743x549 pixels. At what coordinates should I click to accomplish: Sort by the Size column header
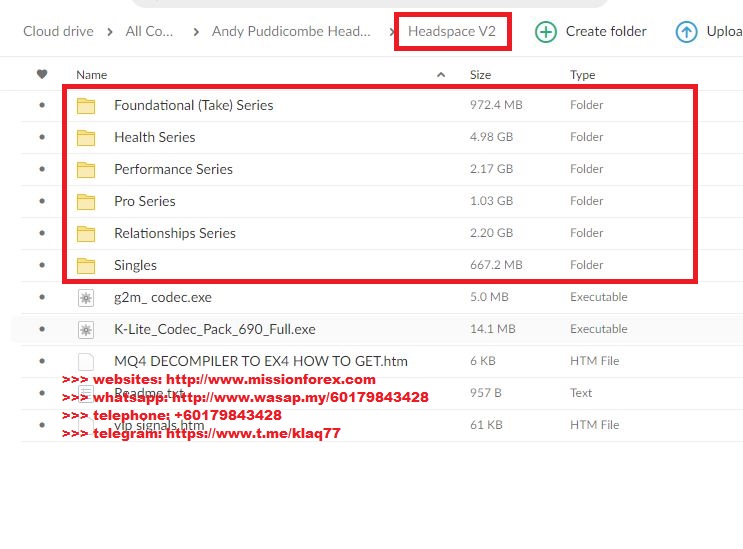(x=480, y=75)
